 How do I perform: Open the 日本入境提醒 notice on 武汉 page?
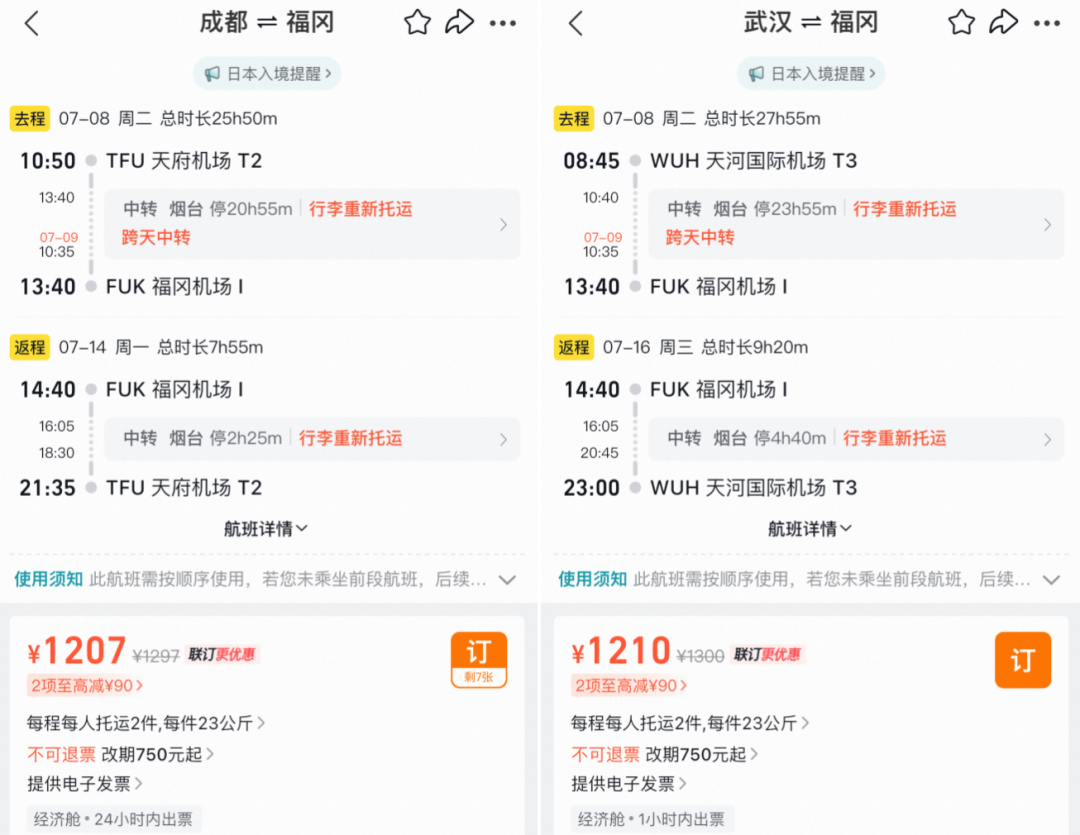click(x=810, y=73)
